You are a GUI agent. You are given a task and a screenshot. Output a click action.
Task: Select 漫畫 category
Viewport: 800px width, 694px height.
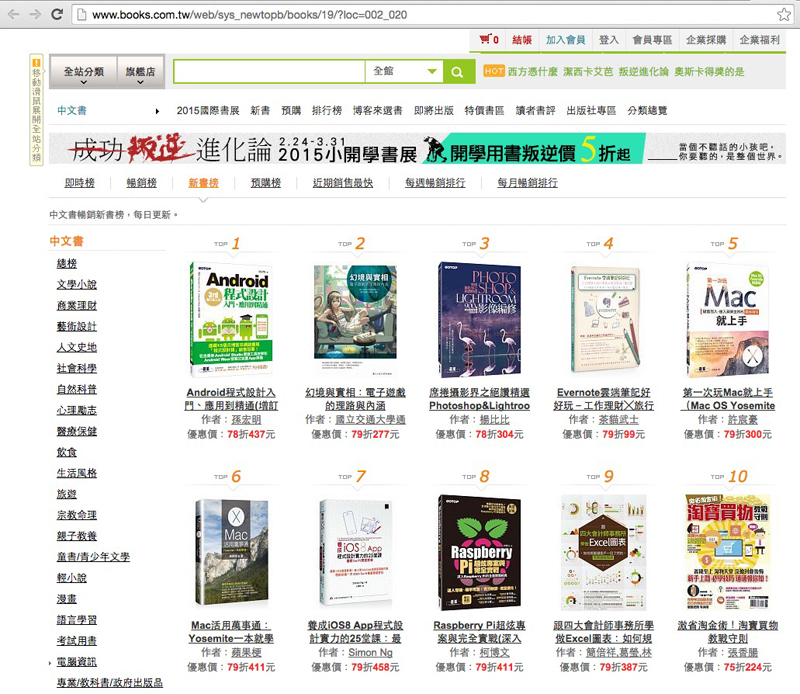pyautogui.click(x=67, y=599)
